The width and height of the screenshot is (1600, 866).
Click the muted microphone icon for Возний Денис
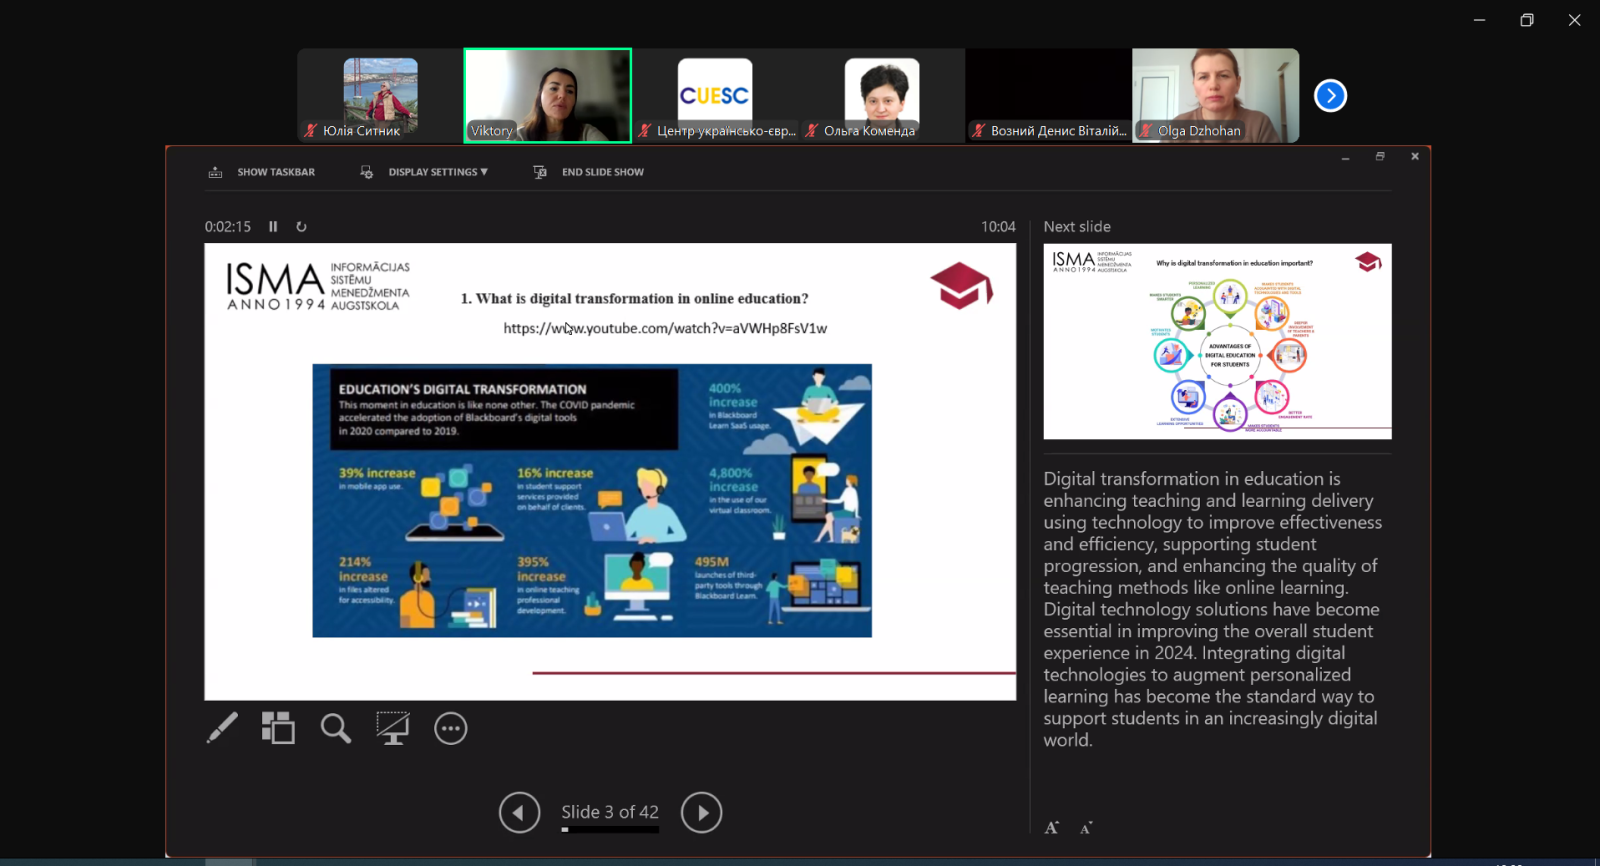(979, 131)
